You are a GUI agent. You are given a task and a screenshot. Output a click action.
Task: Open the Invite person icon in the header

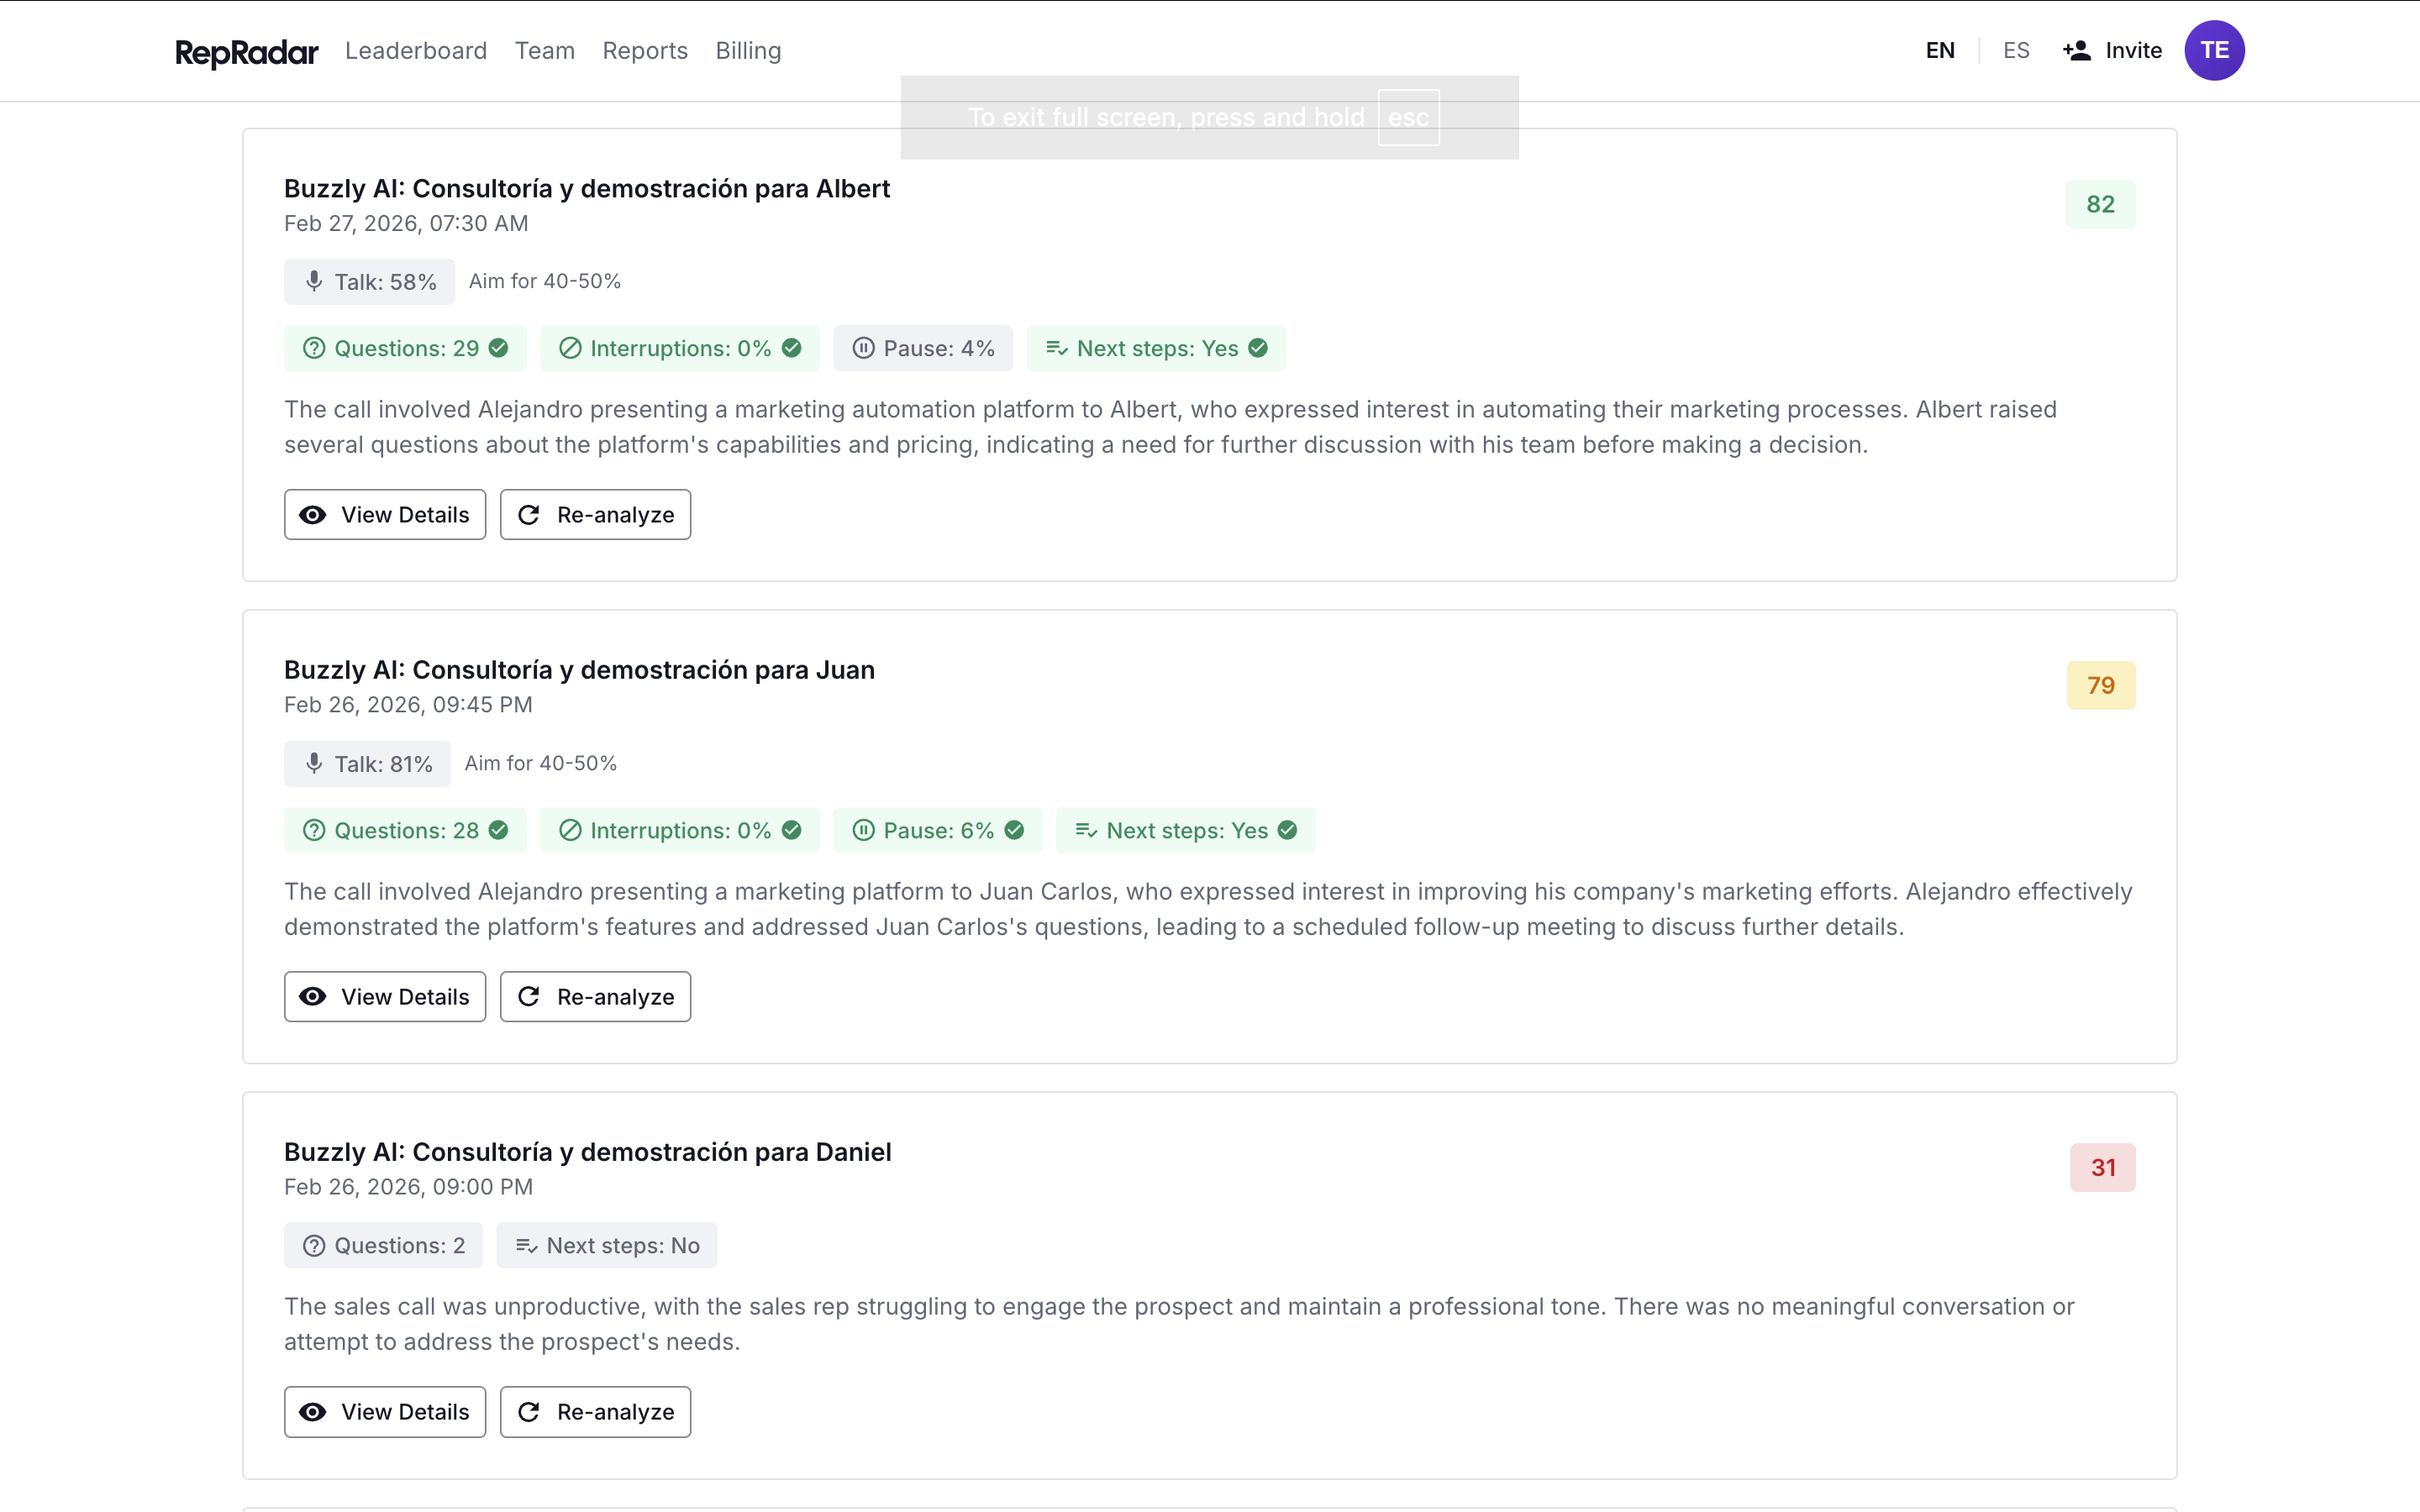(2076, 50)
